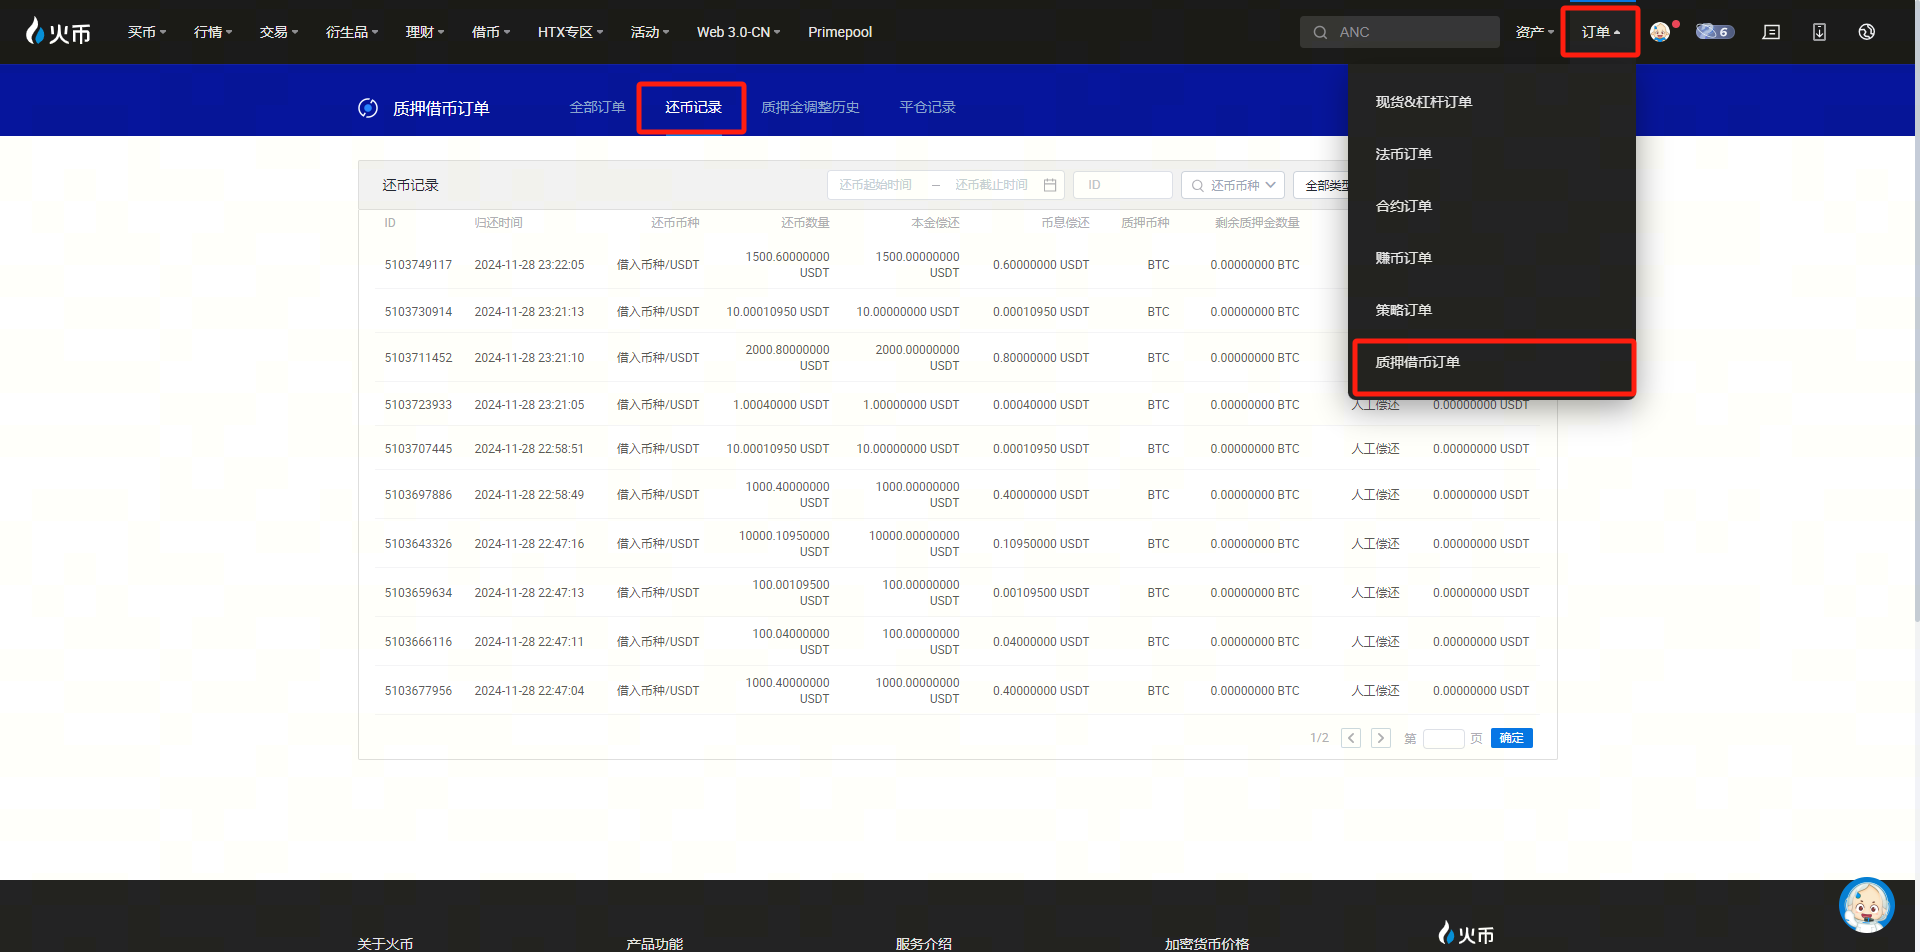
Task: Click the planet rewards badge icon
Action: coord(1714,32)
